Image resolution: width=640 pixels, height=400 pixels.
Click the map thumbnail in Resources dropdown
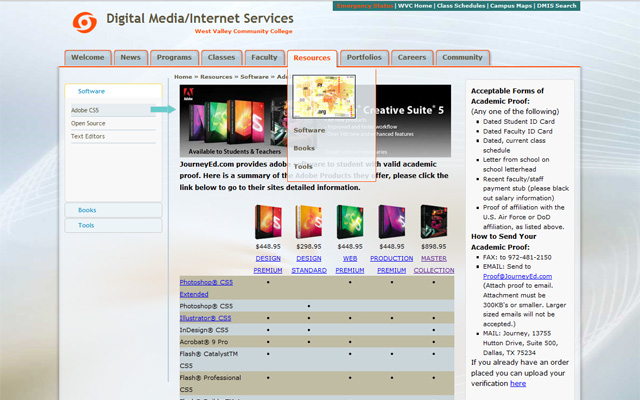click(324, 97)
